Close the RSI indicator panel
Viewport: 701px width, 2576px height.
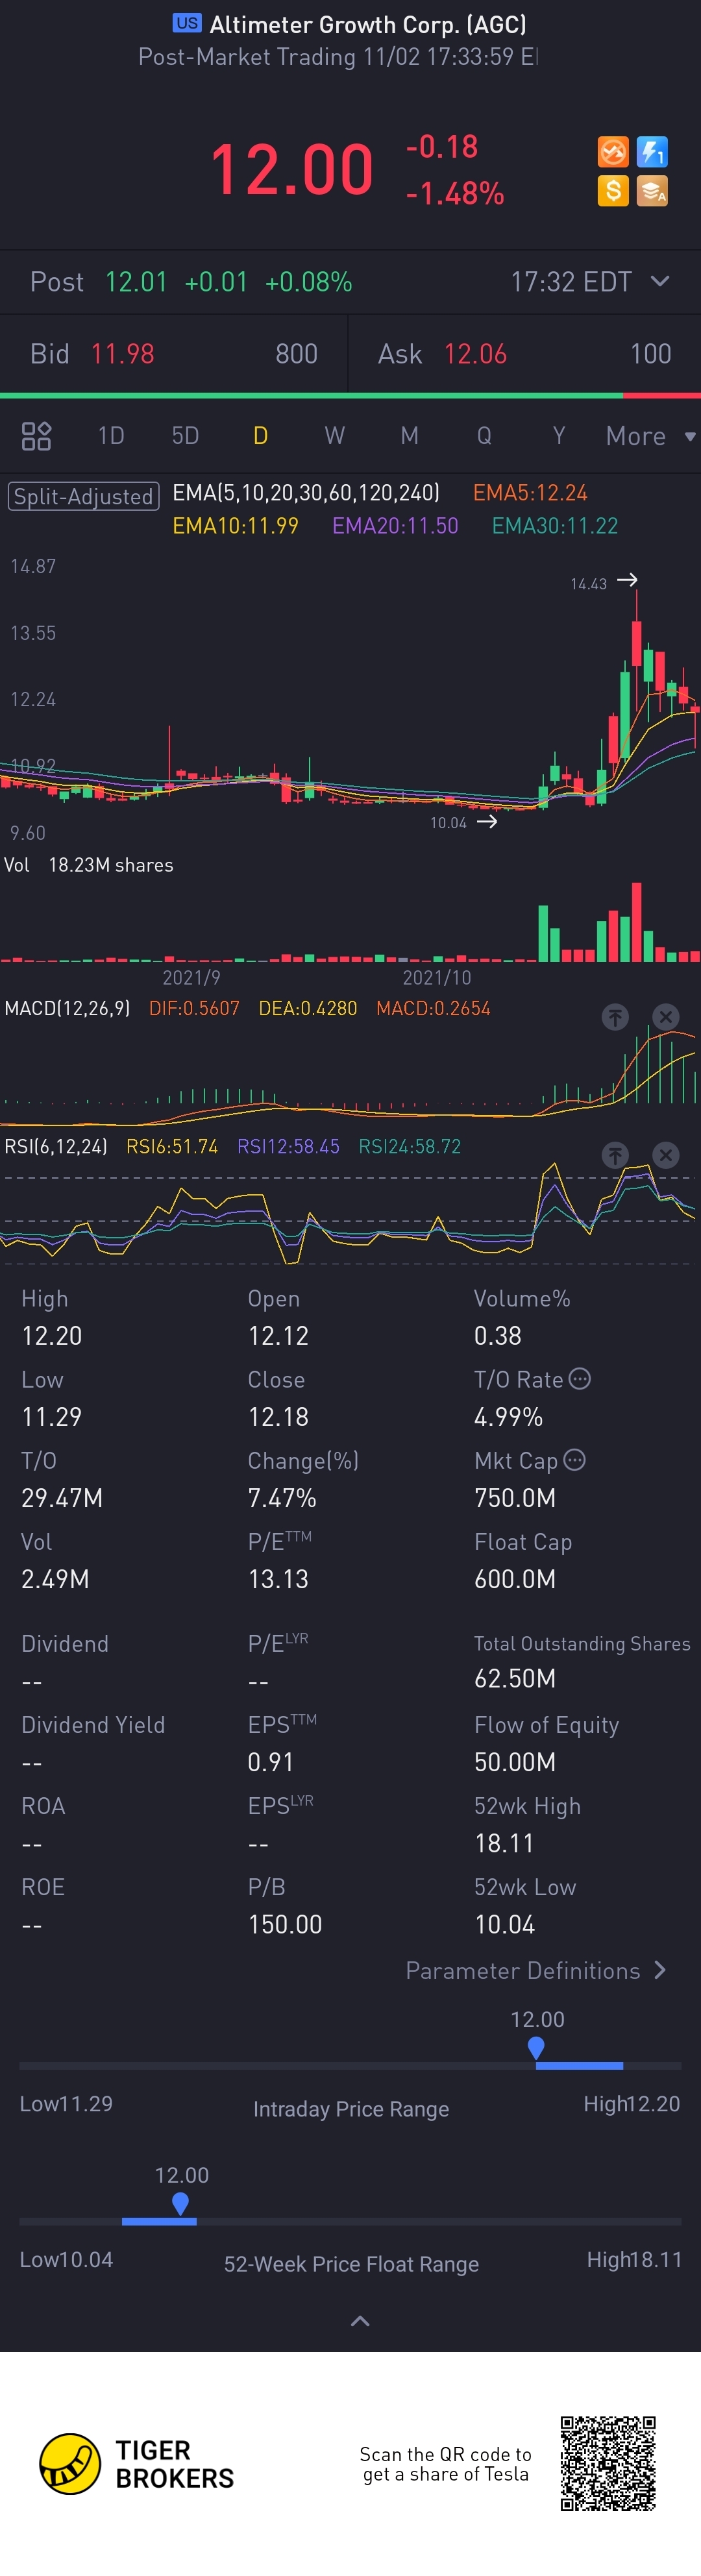point(665,1155)
